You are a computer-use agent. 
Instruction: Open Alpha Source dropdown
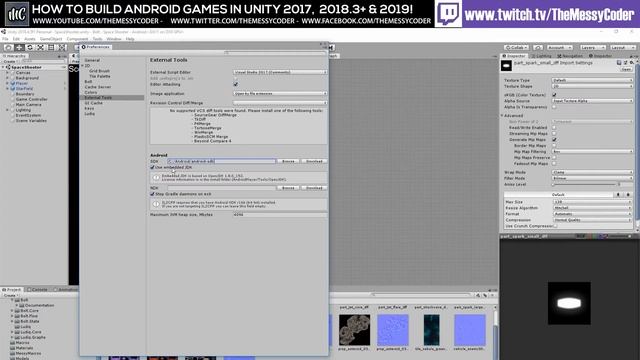click(592, 101)
